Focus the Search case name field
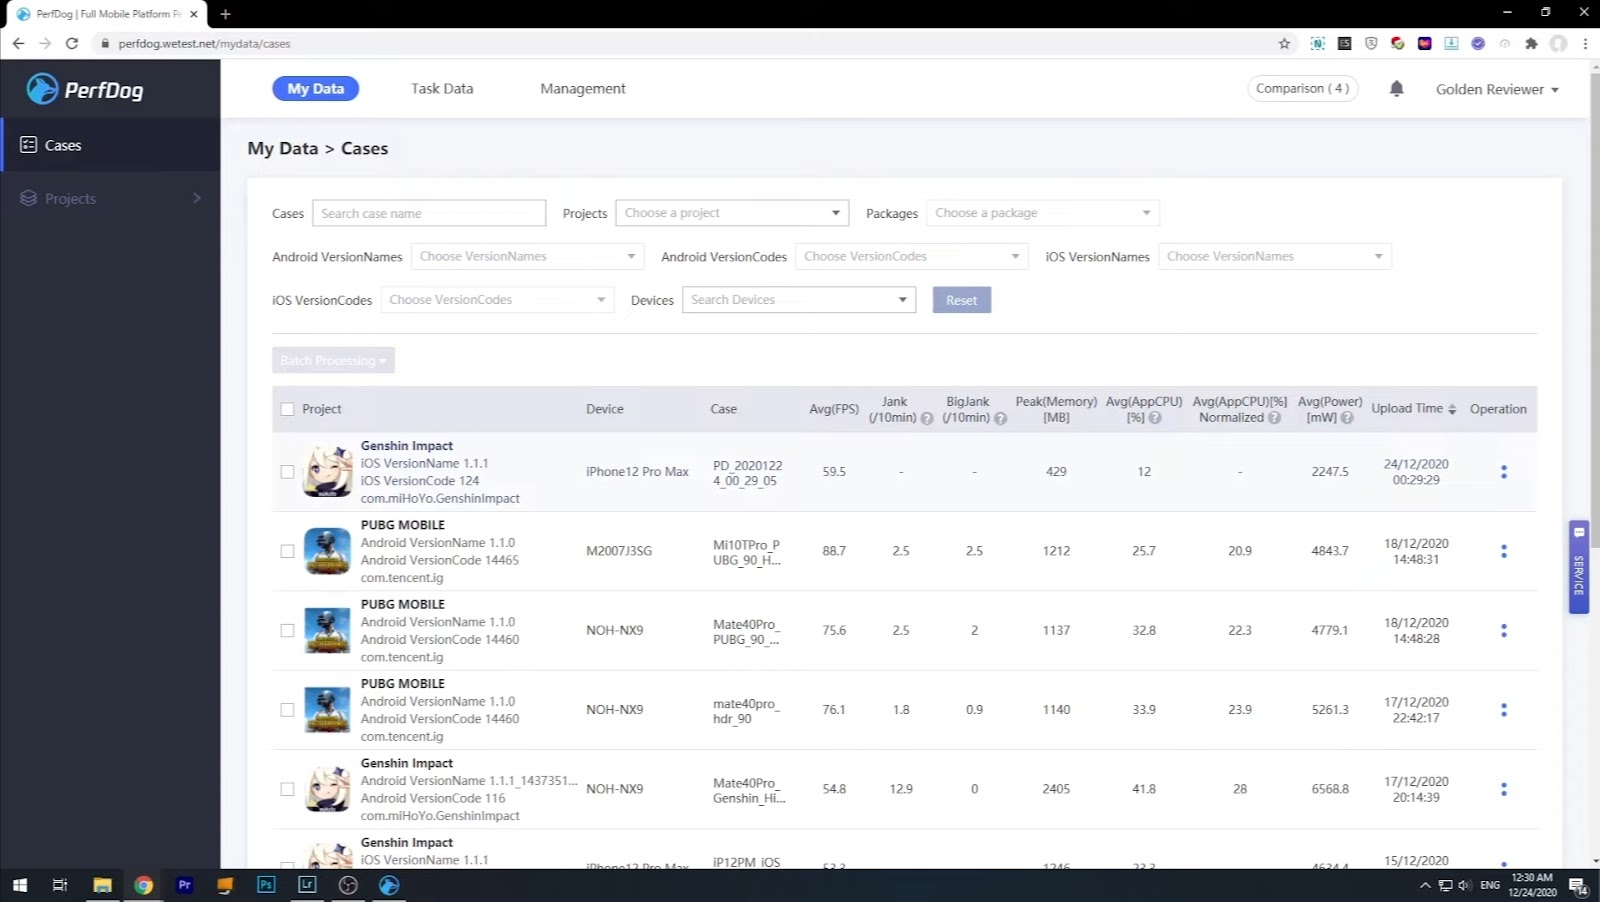 tap(429, 213)
